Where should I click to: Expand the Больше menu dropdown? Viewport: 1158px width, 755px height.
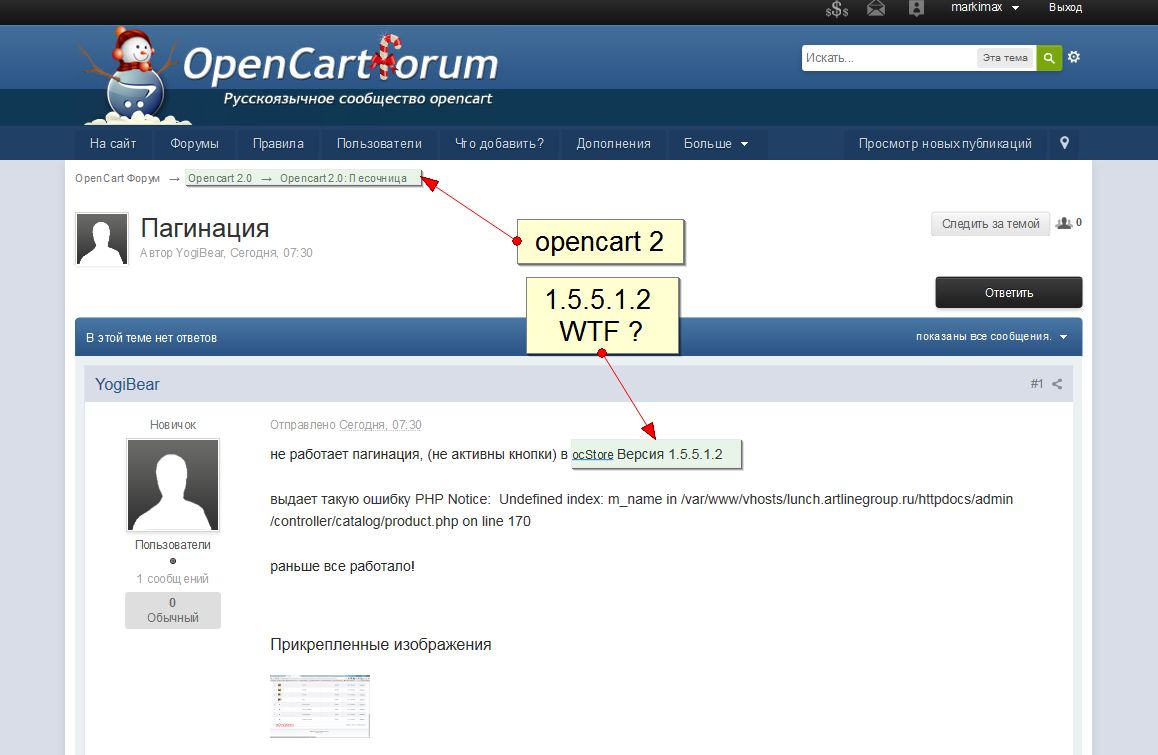(x=716, y=143)
